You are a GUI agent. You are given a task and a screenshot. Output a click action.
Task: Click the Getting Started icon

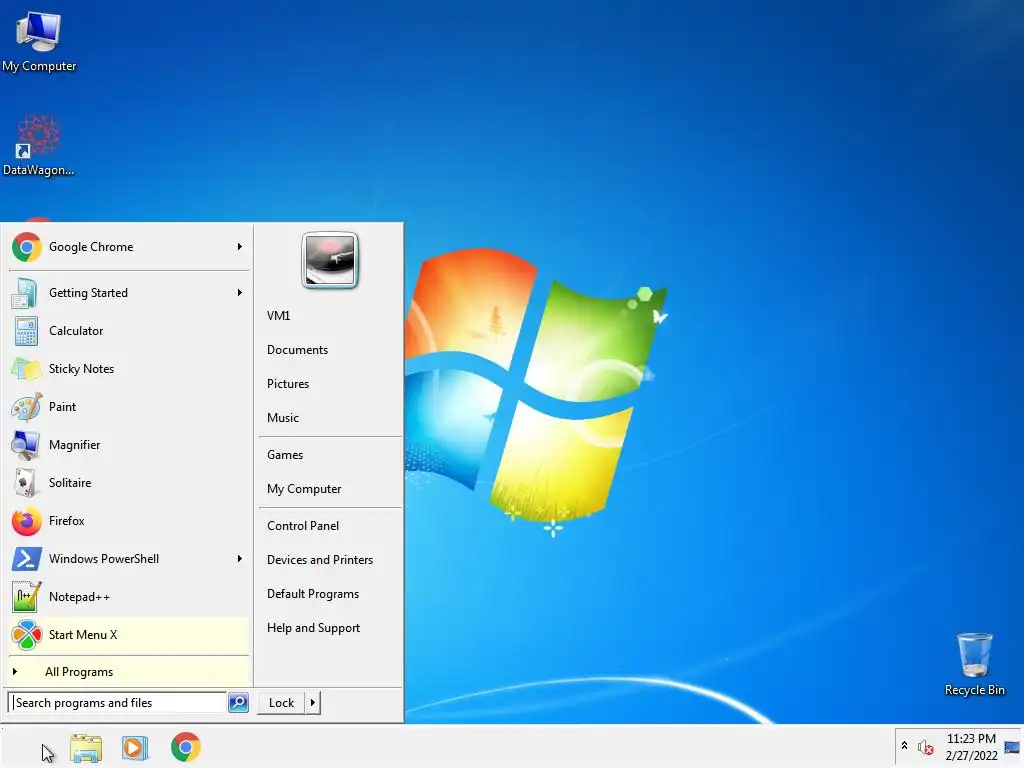click(25, 293)
